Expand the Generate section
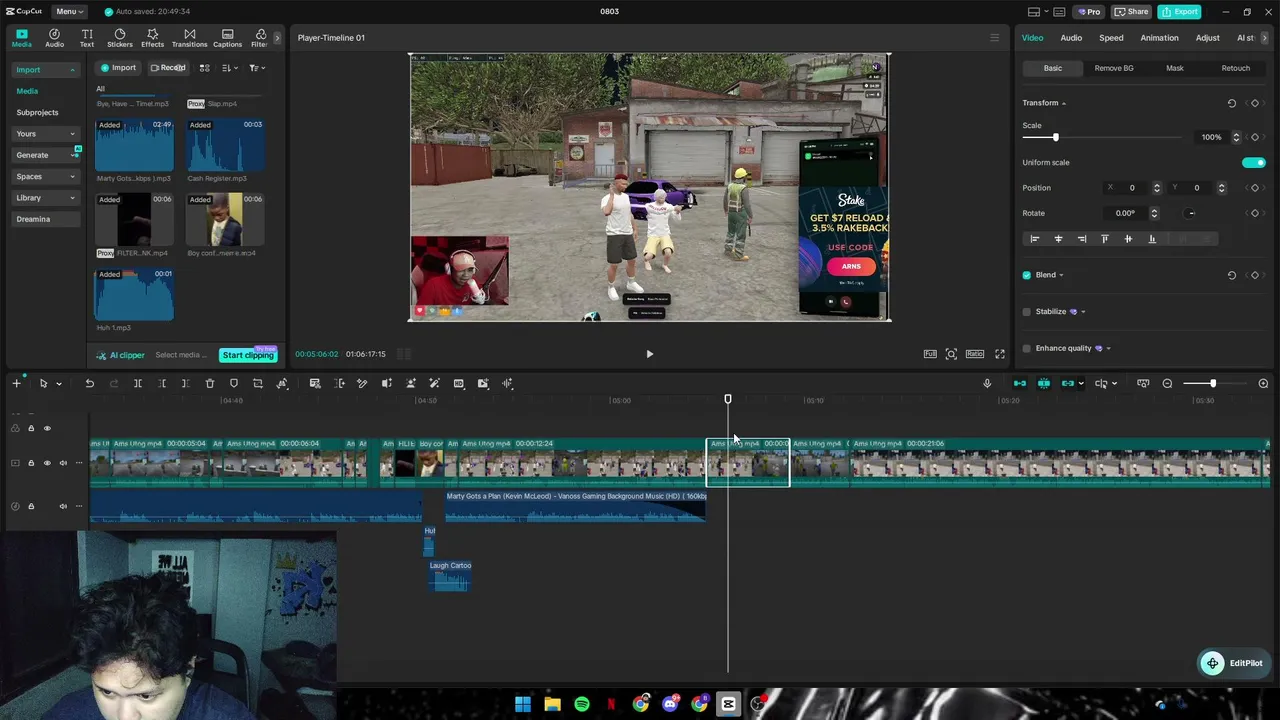Viewport: 1280px width, 720px height. (x=45, y=155)
